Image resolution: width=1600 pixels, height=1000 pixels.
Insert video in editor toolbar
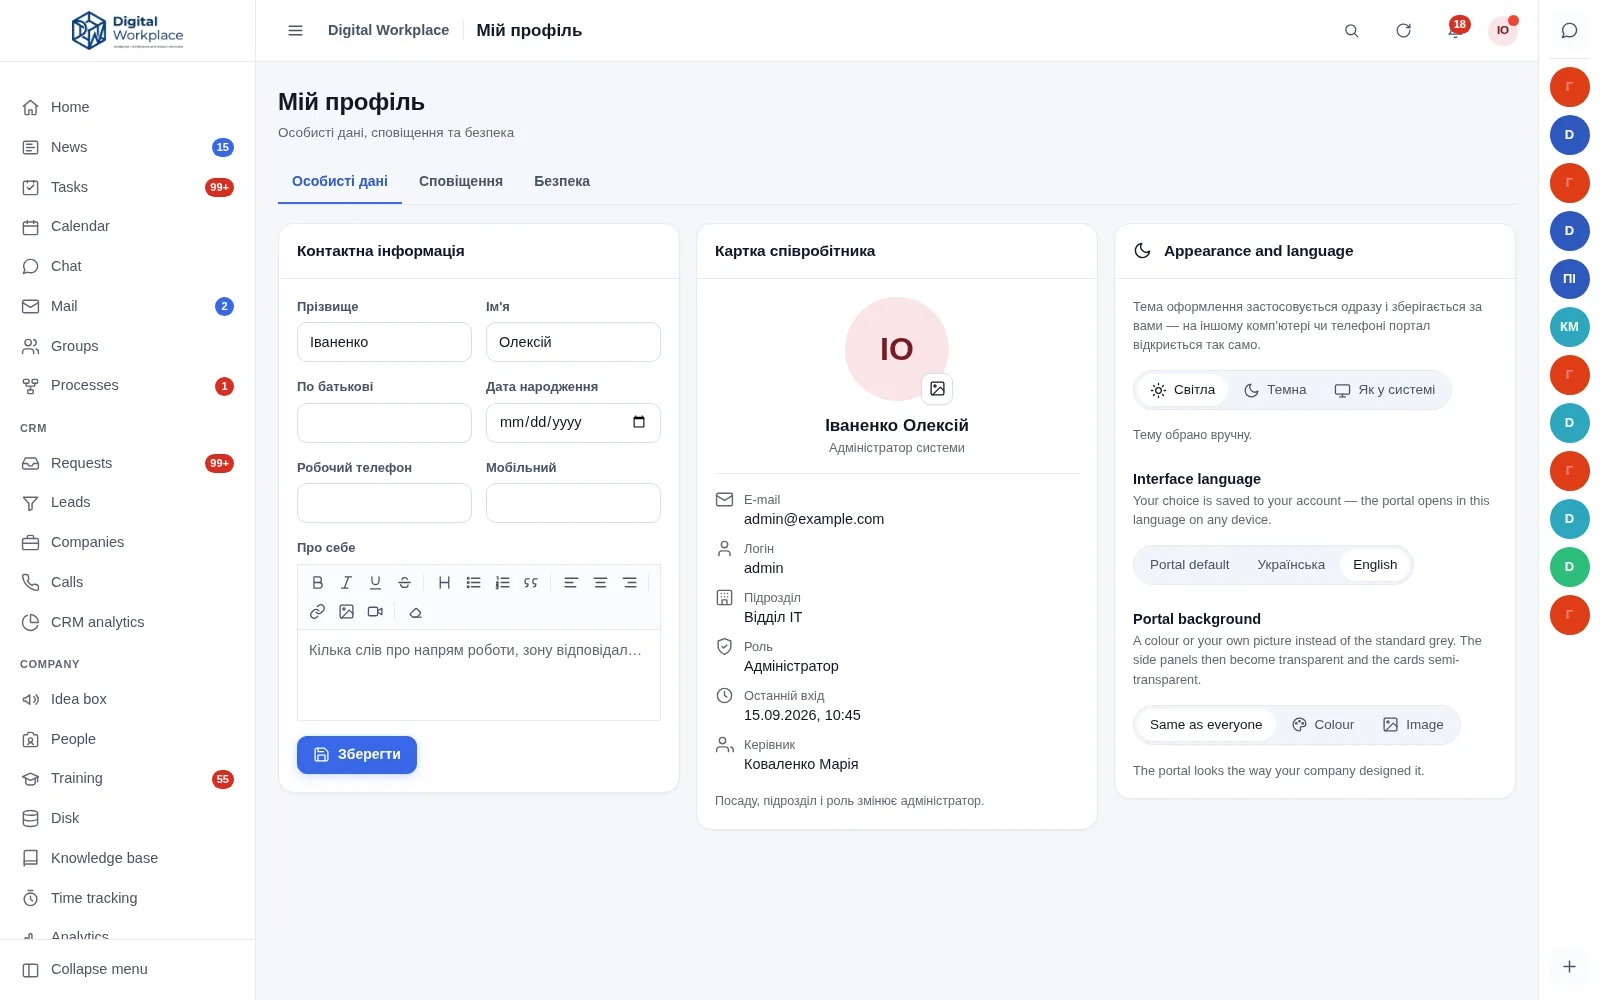(x=375, y=611)
